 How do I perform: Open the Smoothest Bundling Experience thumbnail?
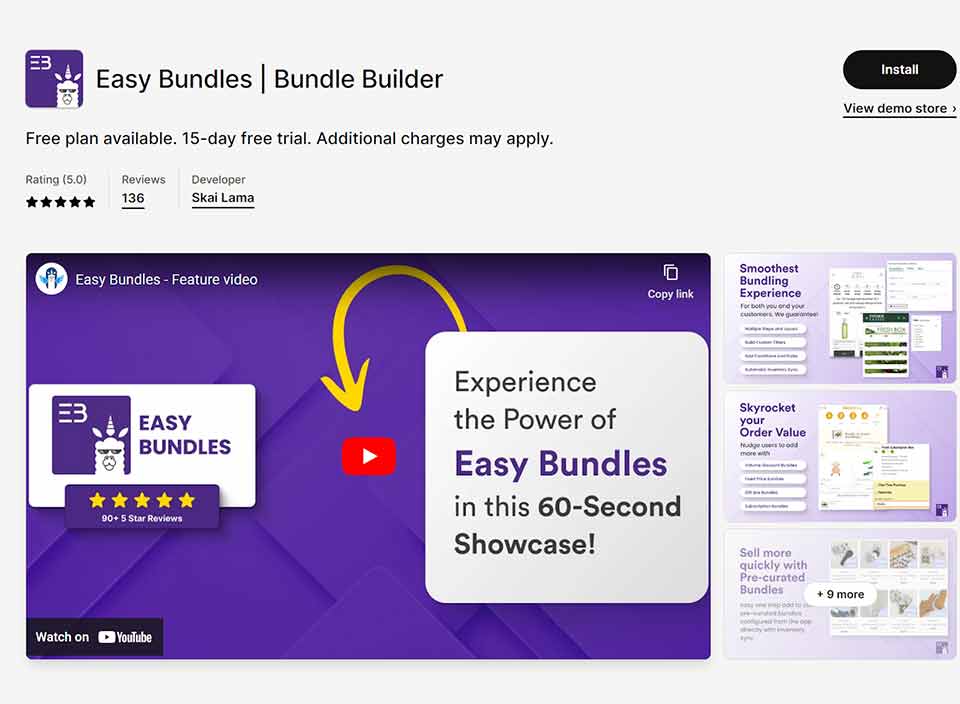click(x=839, y=318)
